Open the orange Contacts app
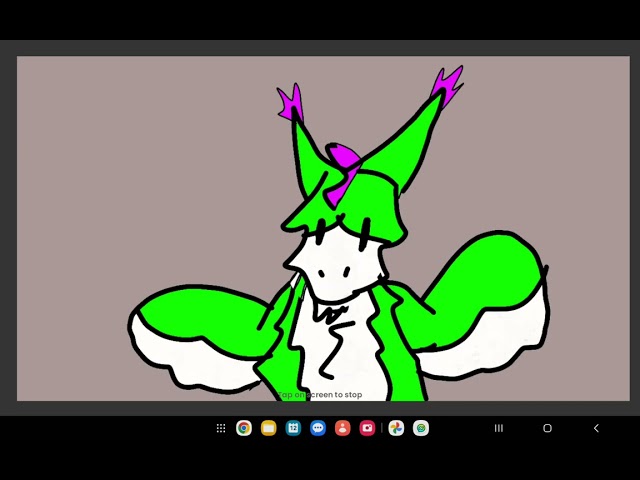Image resolution: width=640 pixels, height=480 pixels. 342,428
